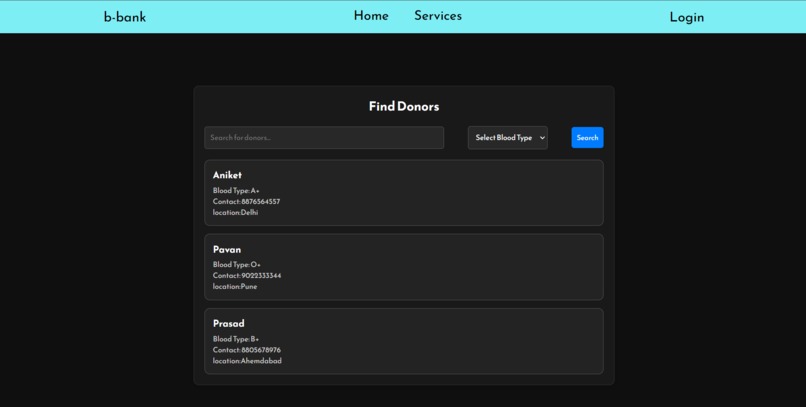Click Contact: 9022333344
806x407 pixels.
click(247, 275)
